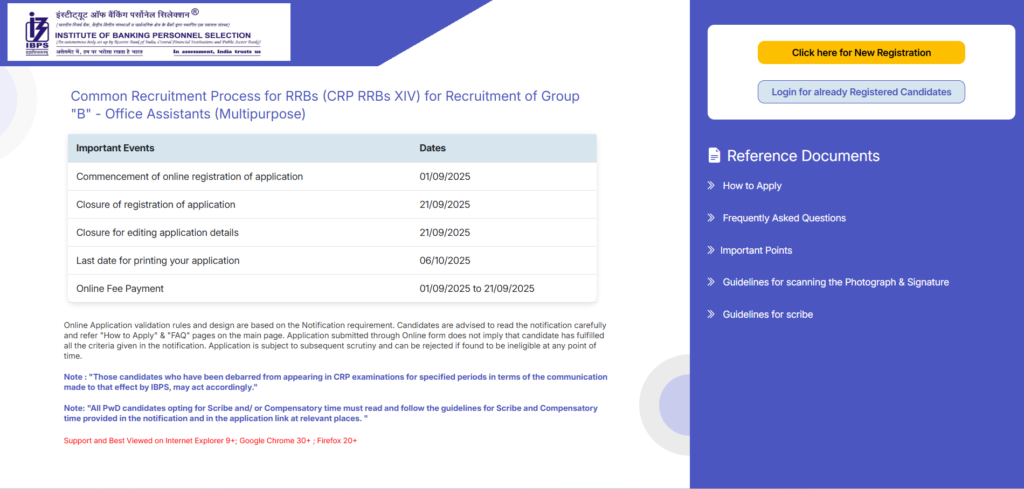
Task: Open Login for already Registered Candidates
Action: pyautogui.click(x=861, y=92)
